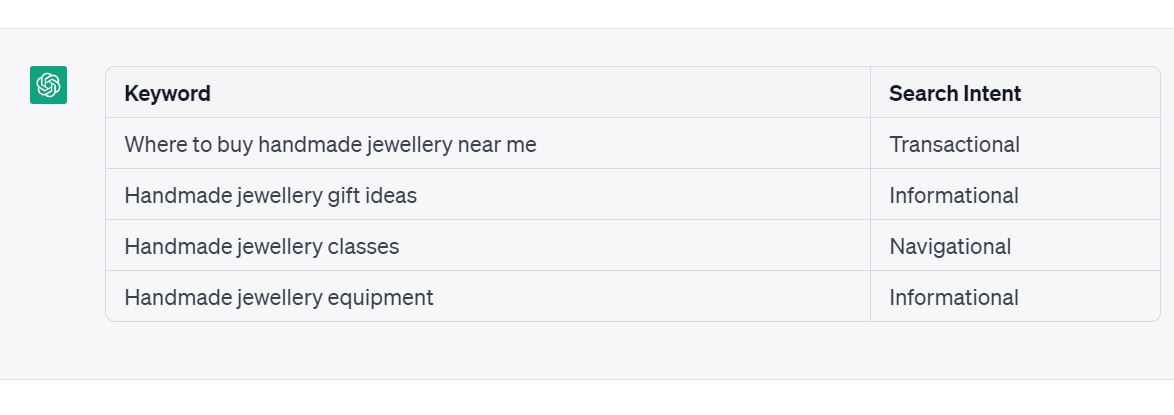Click Informational intent beside gift ideas
1174x415 pixels.
[x=1015, y=195]
